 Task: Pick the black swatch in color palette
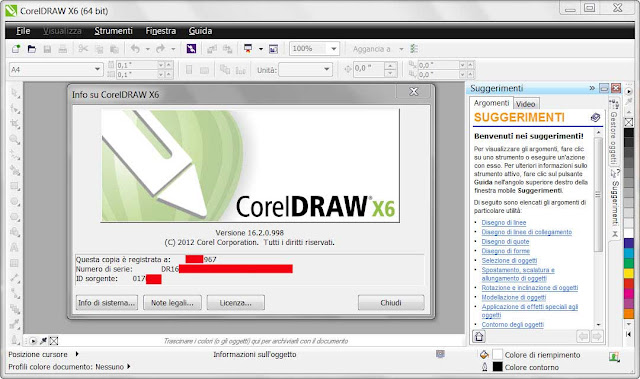[629, 133]
